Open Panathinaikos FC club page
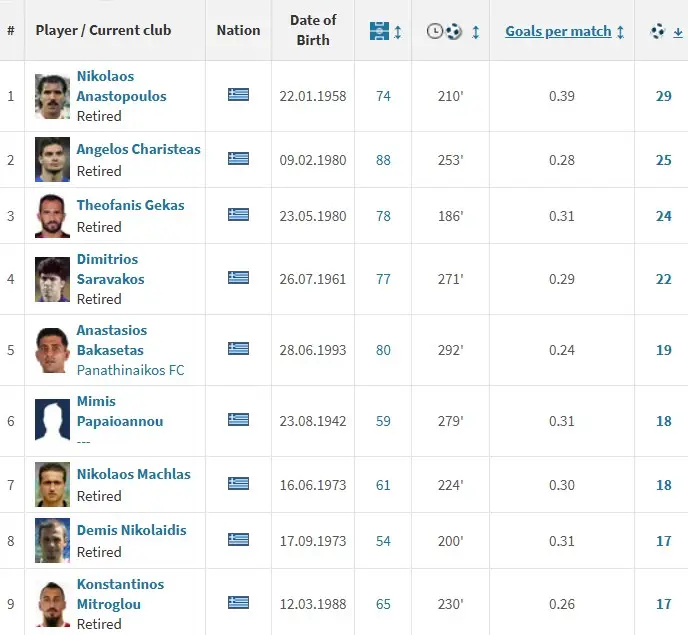The width and height of the screenshot is (688, 635). pyautogui.click(x=130, y=370)
